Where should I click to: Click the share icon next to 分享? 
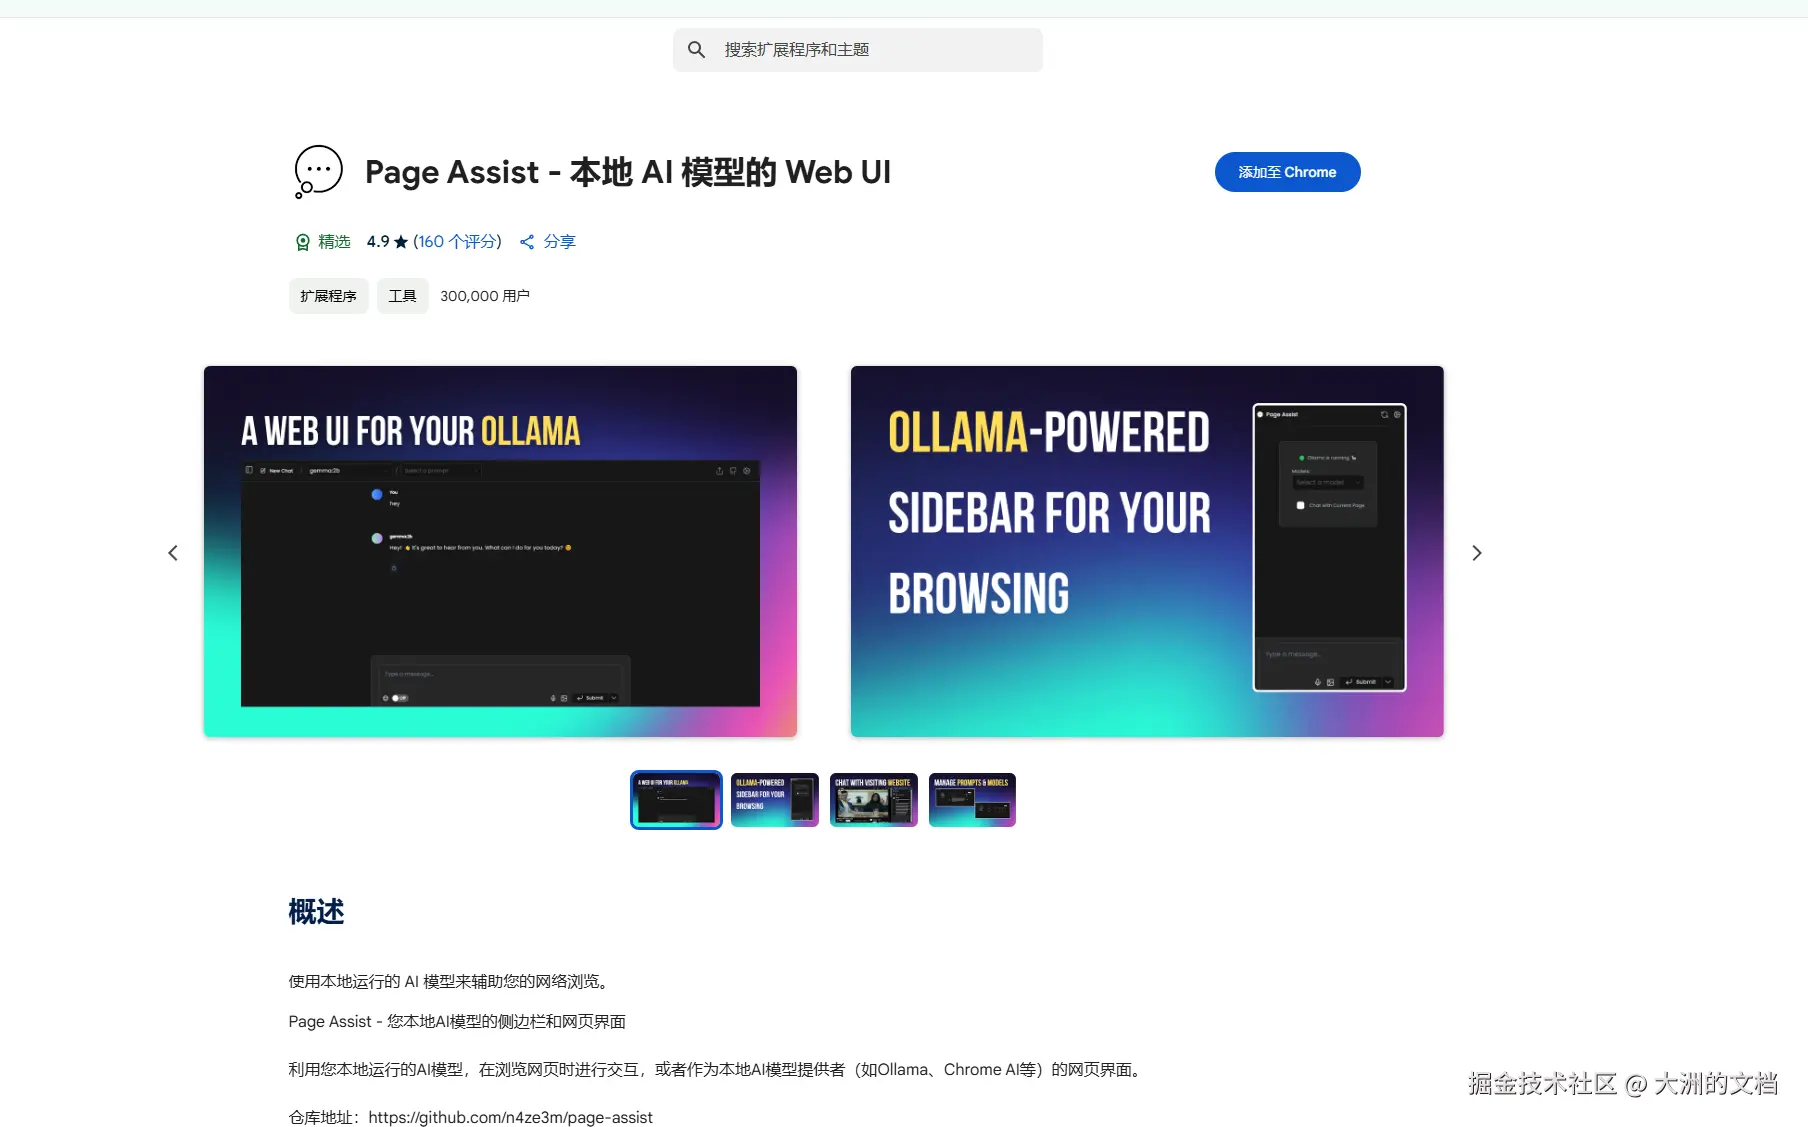click(x=527, y=242)
